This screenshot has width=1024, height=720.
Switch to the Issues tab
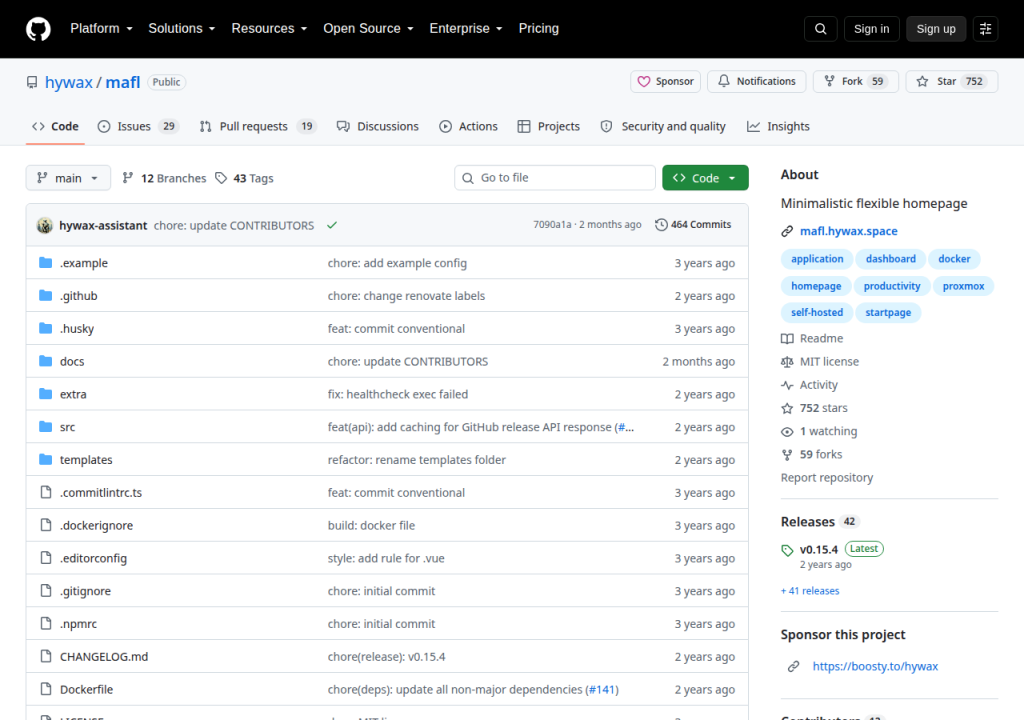click(x=138, y=127)
